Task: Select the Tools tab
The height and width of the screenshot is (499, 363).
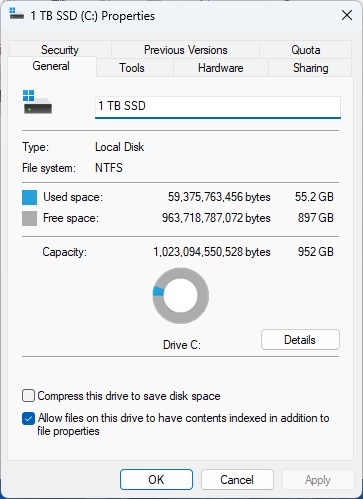Action: tap(132, 68)
